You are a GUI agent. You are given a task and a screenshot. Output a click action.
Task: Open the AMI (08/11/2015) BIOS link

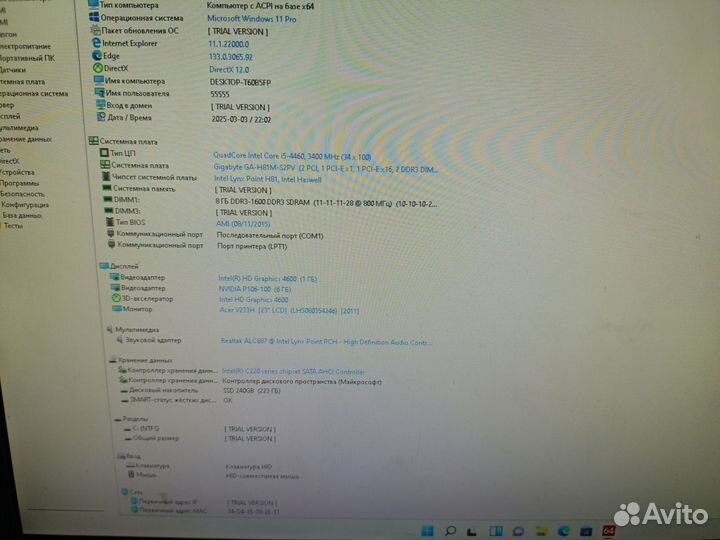tap(243, 224)
